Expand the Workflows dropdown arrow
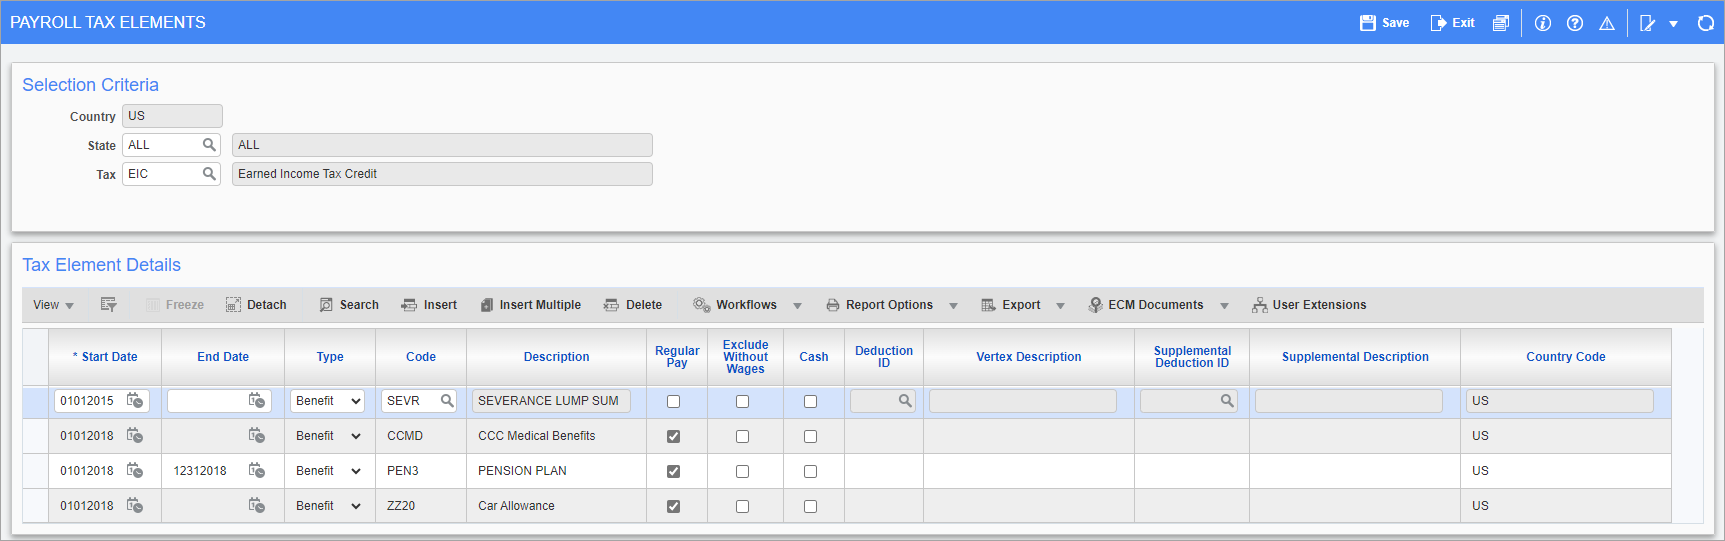The width and height of the screenshot is (1725, 541). 797,306
